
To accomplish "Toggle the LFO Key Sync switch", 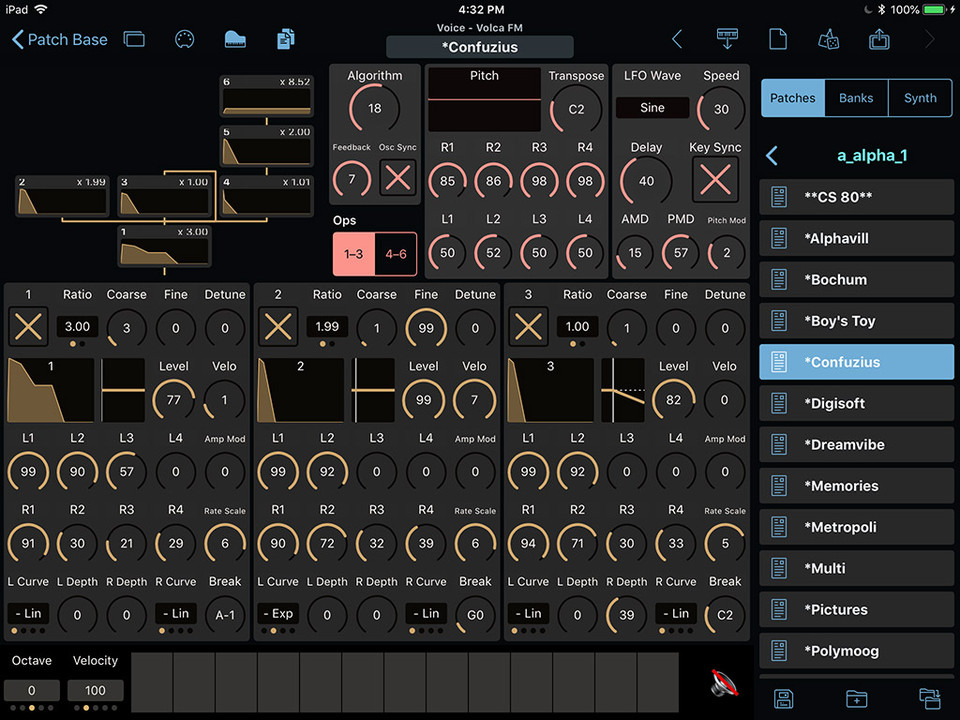I will pos(715,180).
